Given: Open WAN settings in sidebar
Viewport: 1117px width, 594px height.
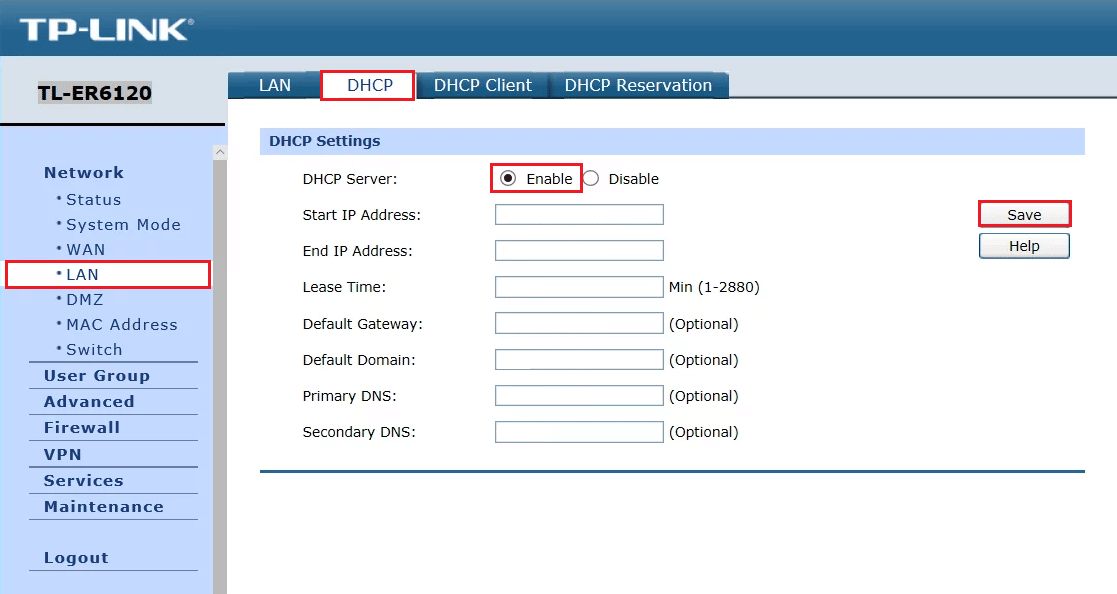Looking at the screenshot, I should 85,249.
